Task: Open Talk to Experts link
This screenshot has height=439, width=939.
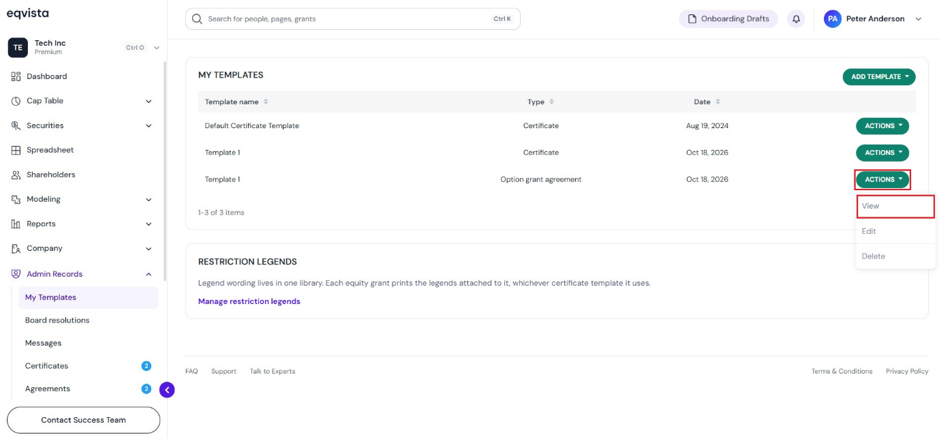Action: 272,371
